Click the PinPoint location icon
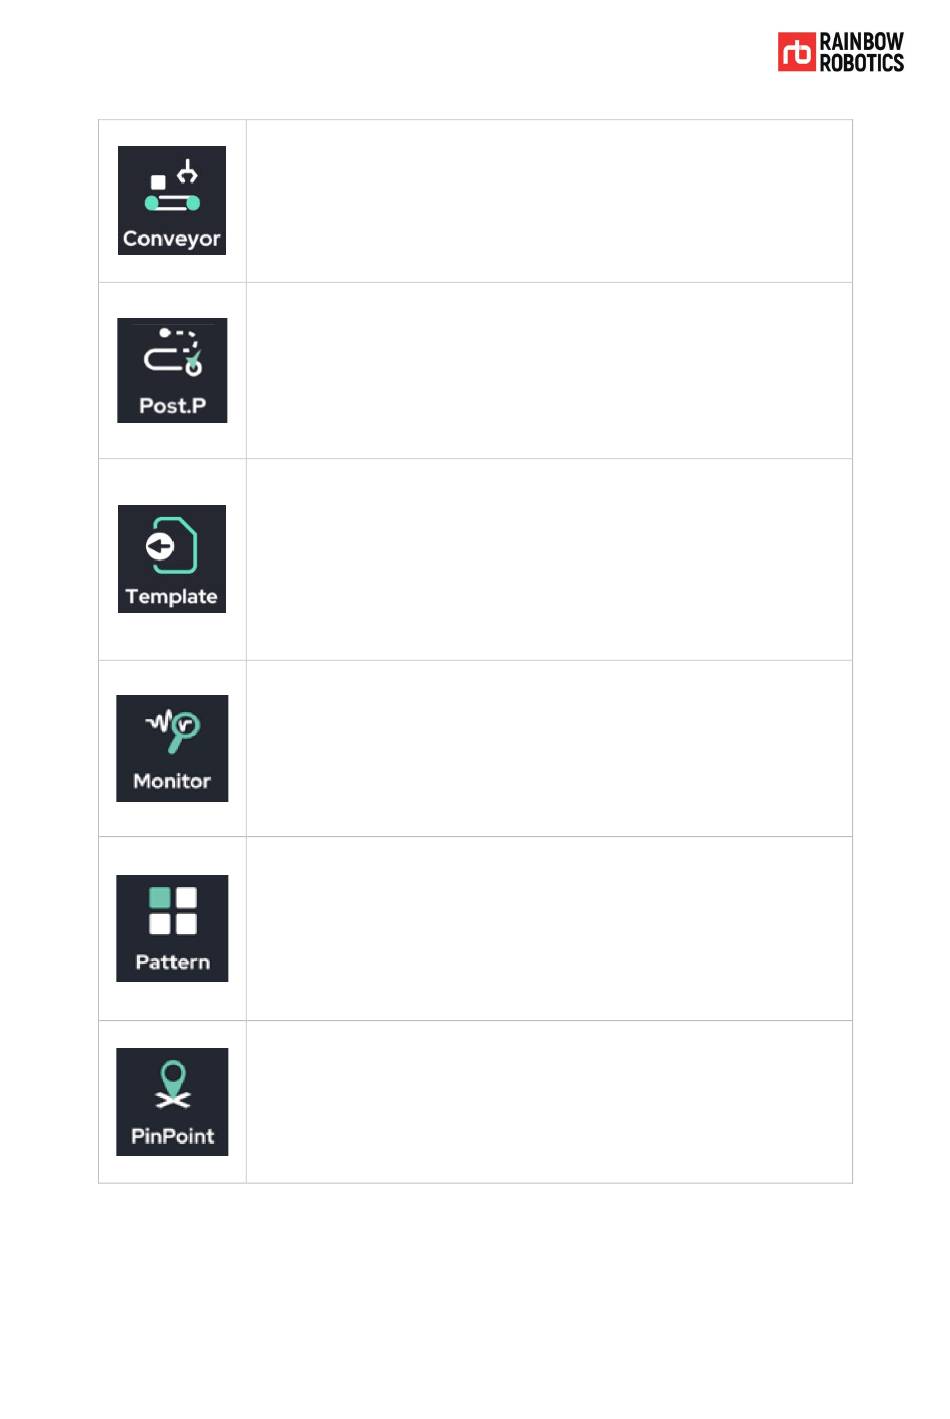The image size is (950, 1419). click(x=173, y=1085)
